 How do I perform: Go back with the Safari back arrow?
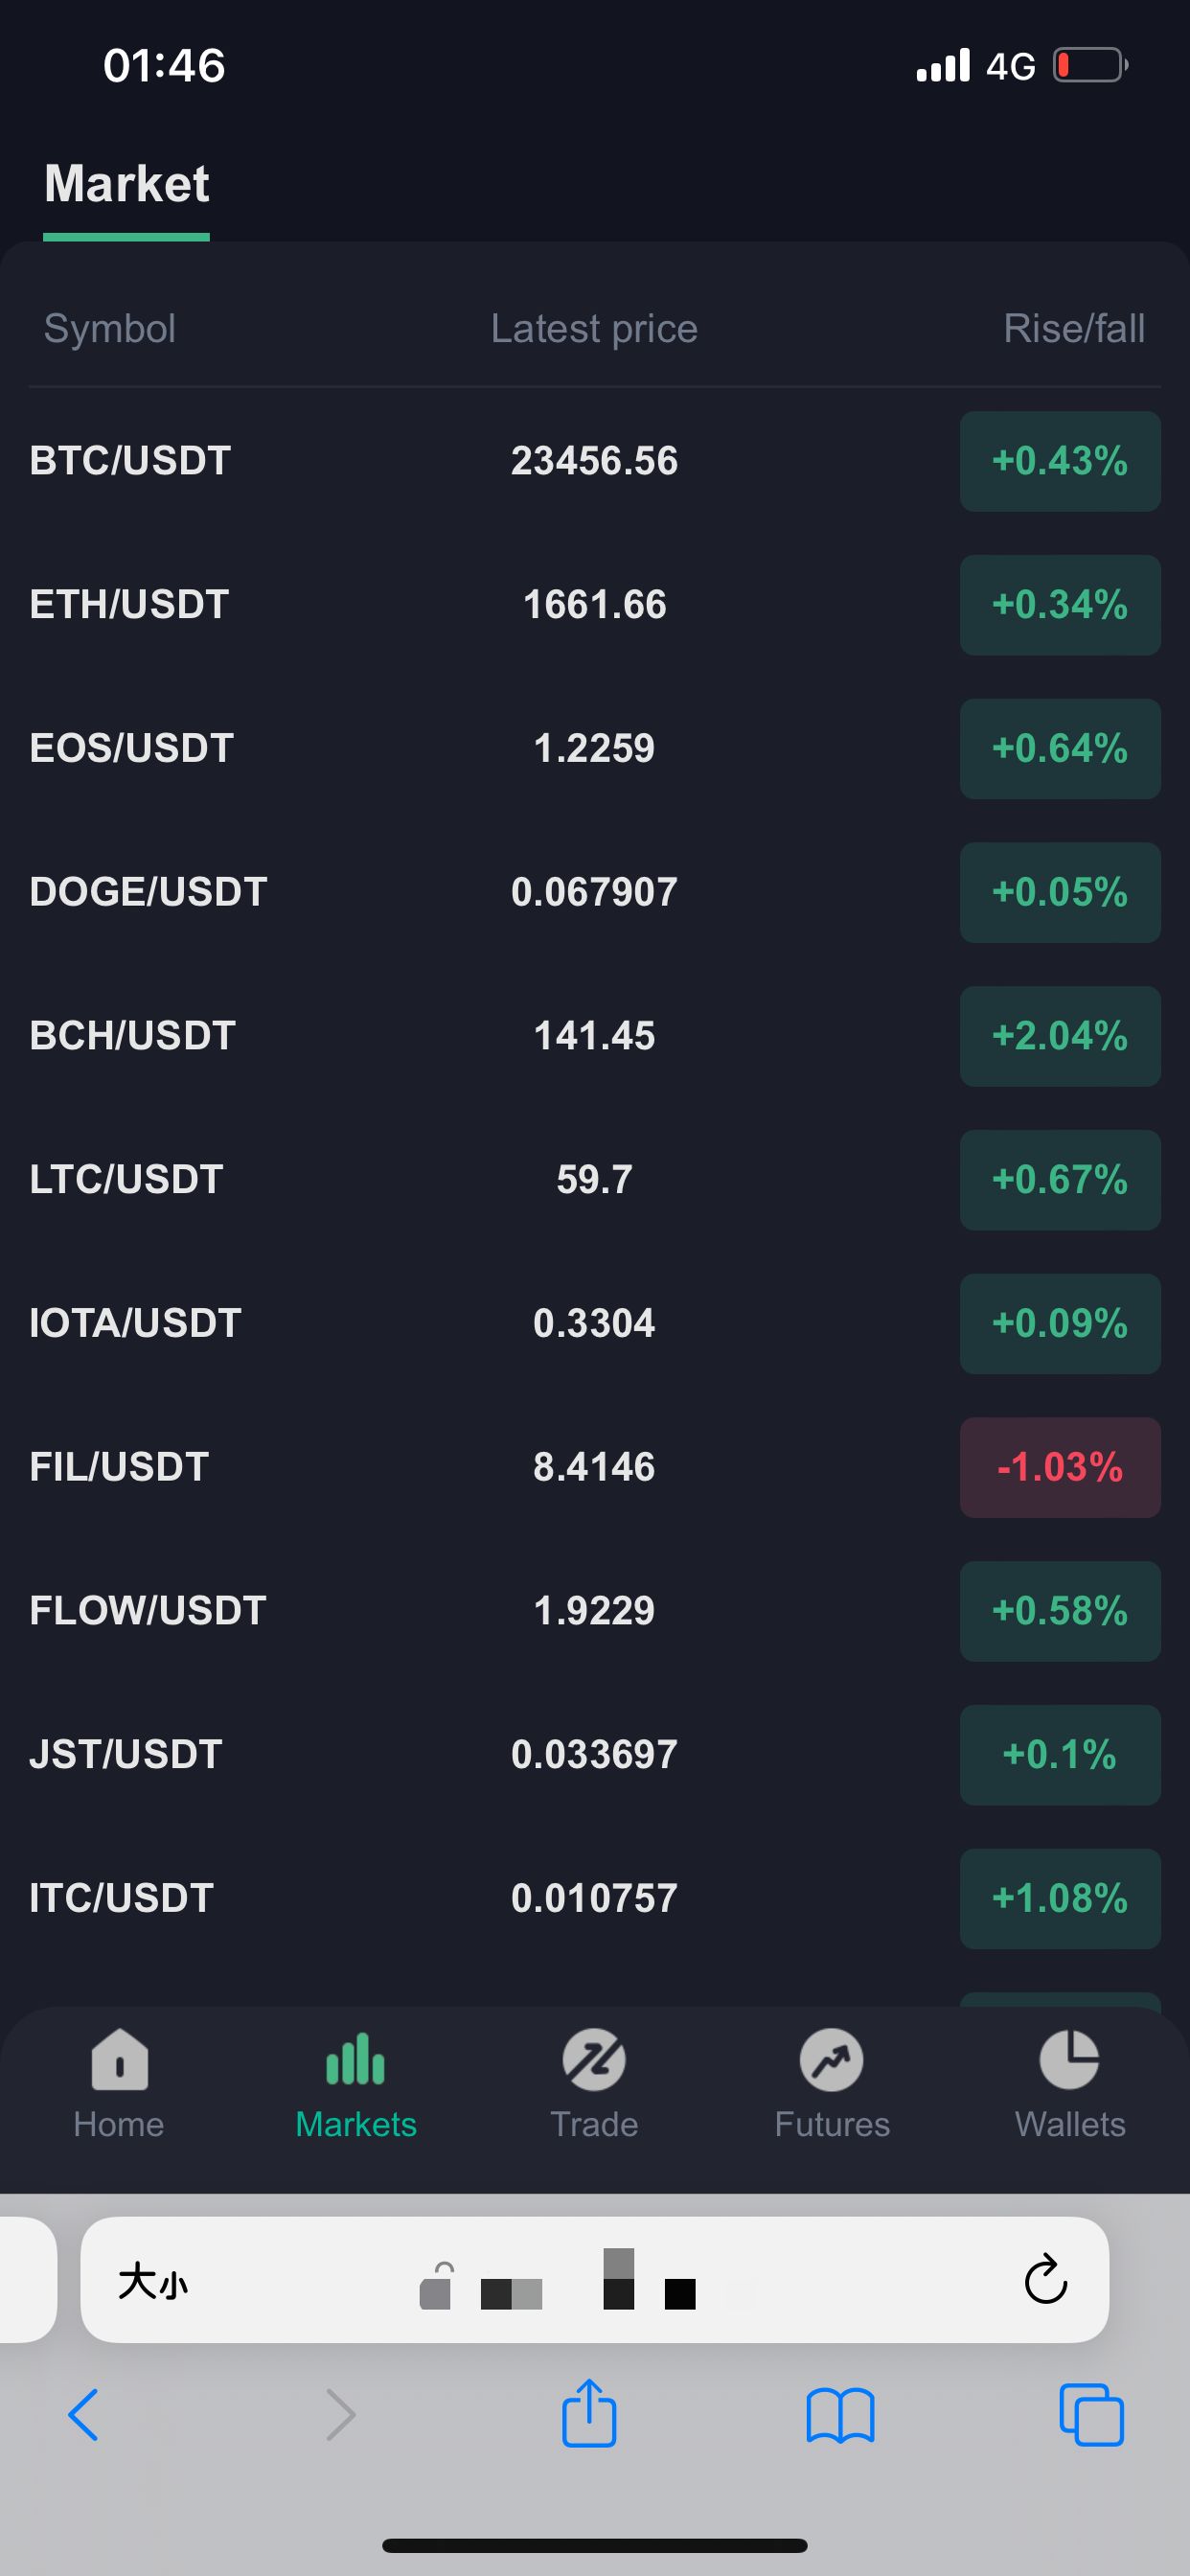[84, 2415]
